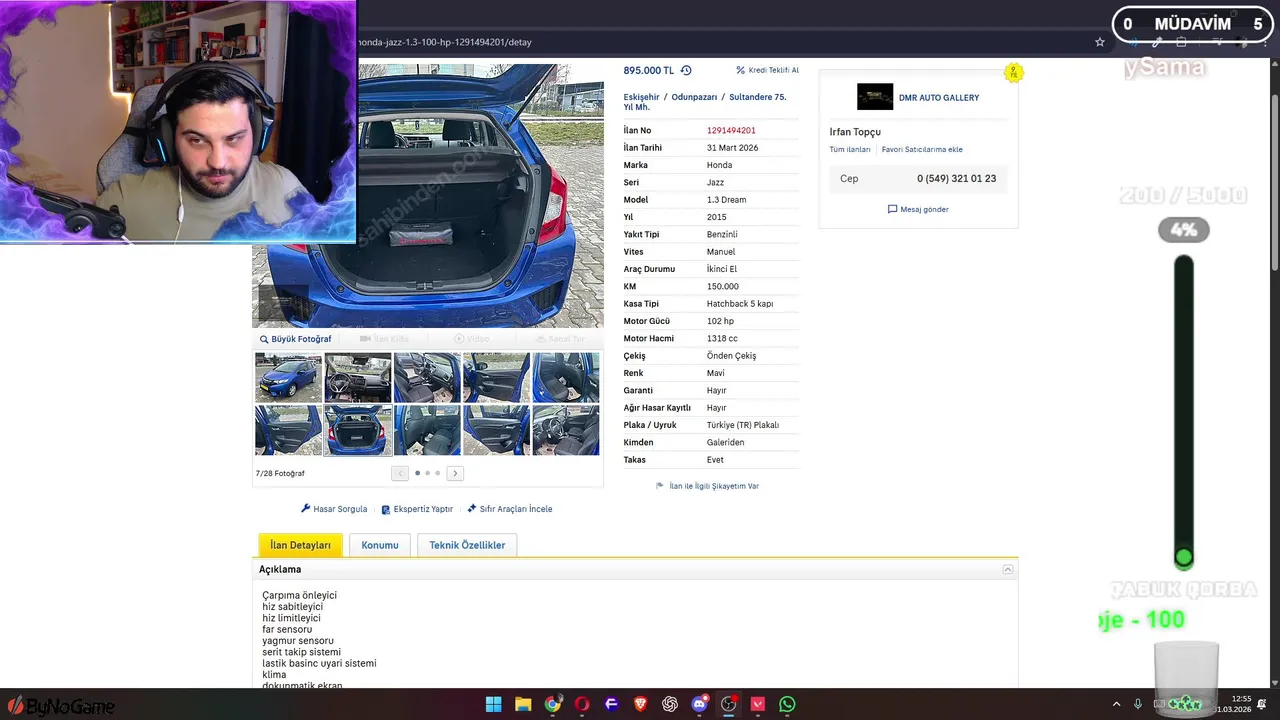This screenshot has height=720, width=1280.
Task: Open Opera browser from taskbar
Action: pos(582,704)
